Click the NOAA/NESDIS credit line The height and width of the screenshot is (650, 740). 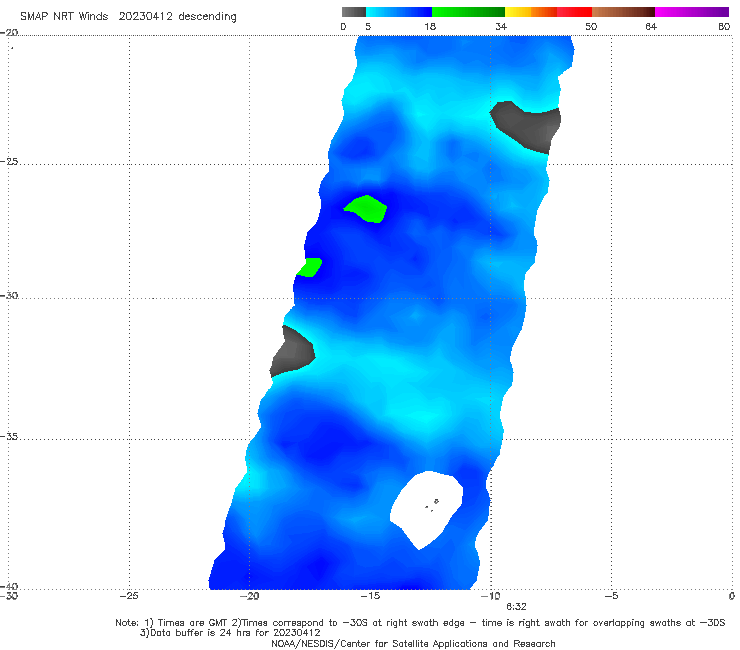(413, 643)
